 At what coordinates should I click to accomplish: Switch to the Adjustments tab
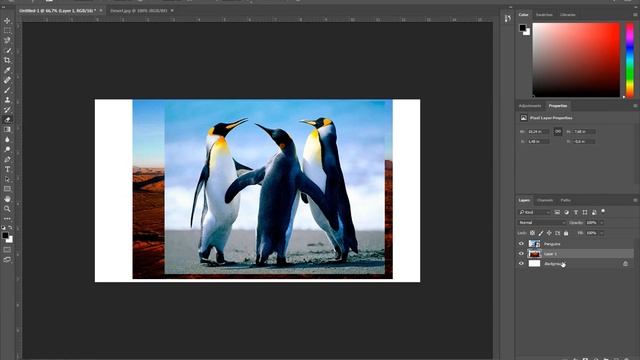[x=530, y=106]
